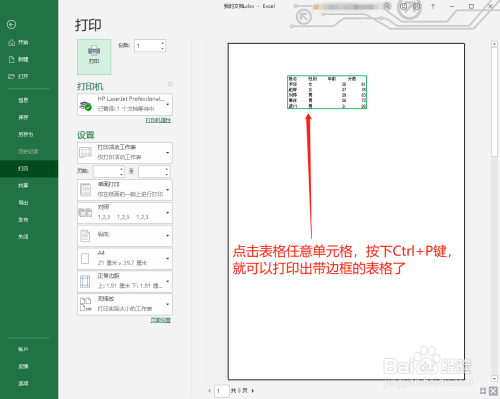
Task: Click the current page number box
Action: click(x=221, y=391)
